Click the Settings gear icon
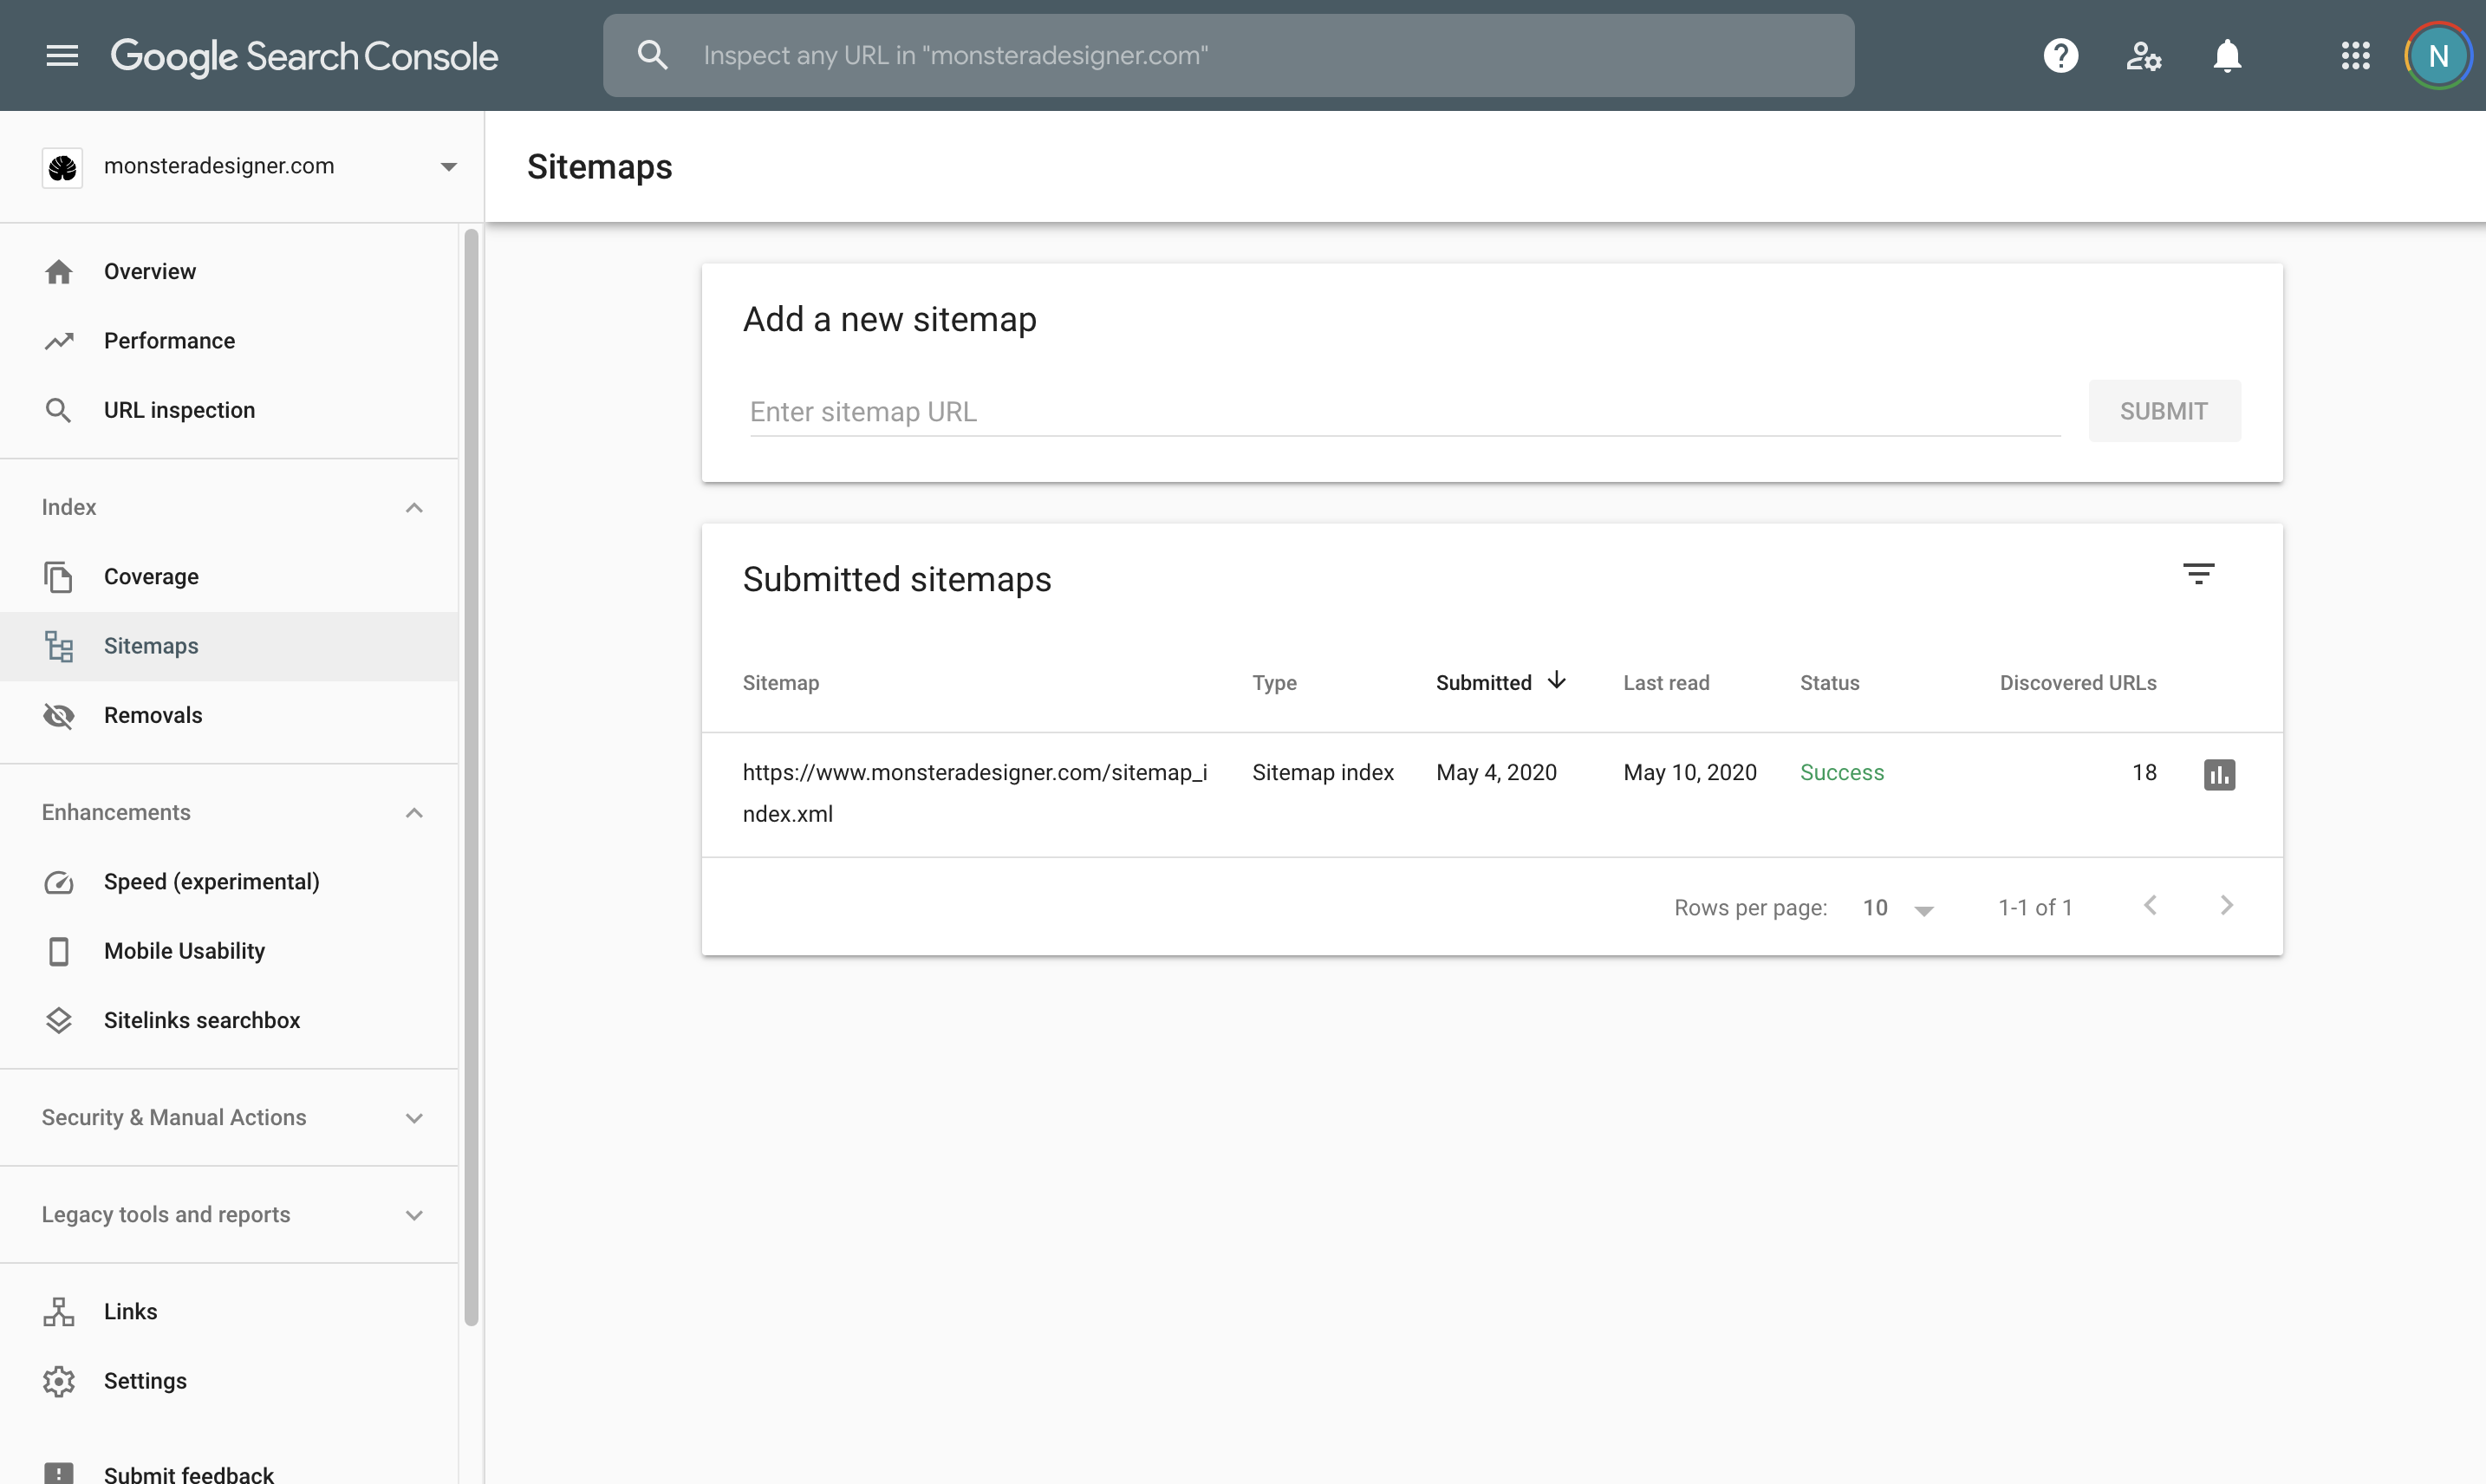The height and width of the screenshot is (1484, 2486). point(59,1381)
